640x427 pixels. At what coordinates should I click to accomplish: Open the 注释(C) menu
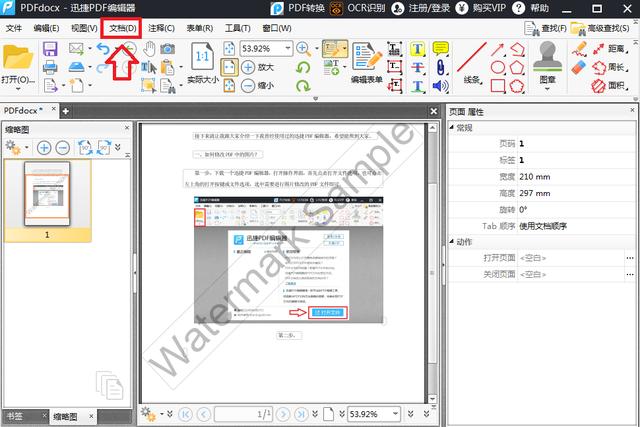click(161, 28)
